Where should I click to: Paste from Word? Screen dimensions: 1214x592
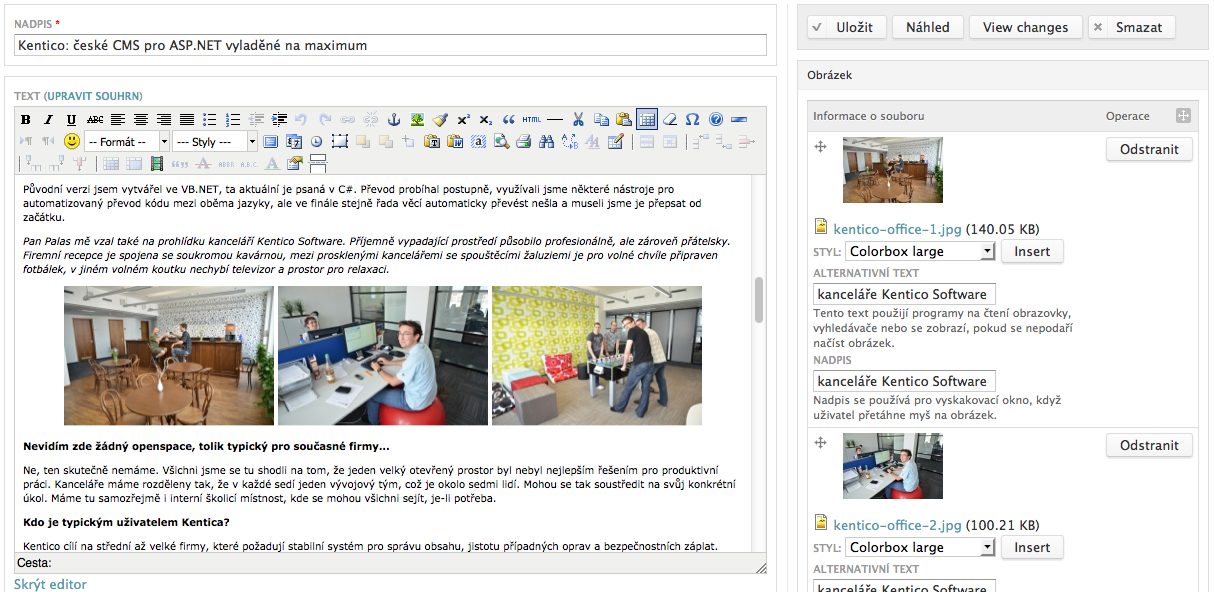455,142
